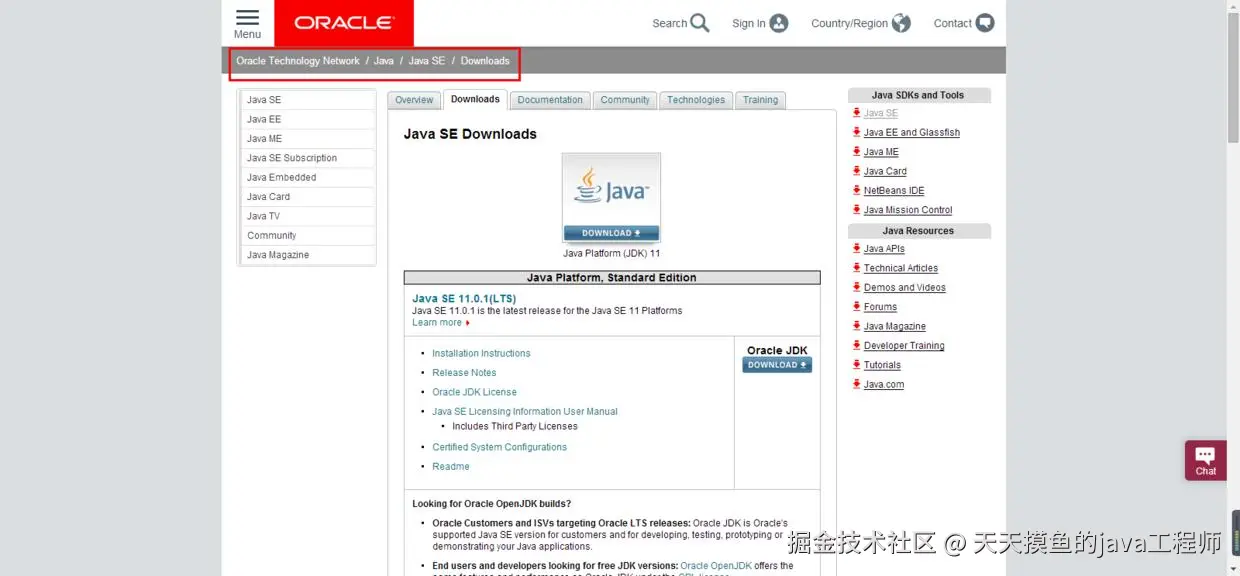Open the Readme link
Viewport: 1240px width, 576px height.
coord(450,466)
